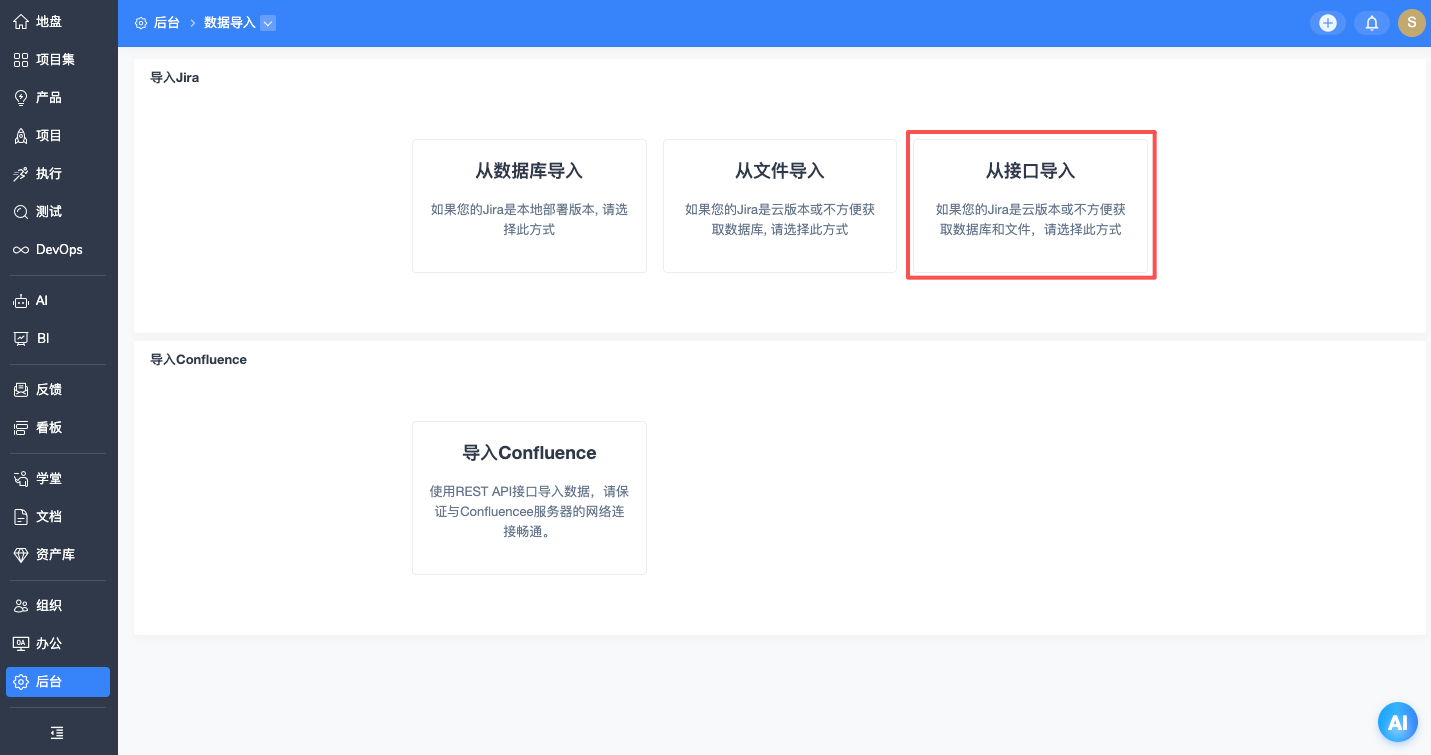Screen dimensions: 1431x755
Task: Open the DevOps section
Action: pos(58,249)
